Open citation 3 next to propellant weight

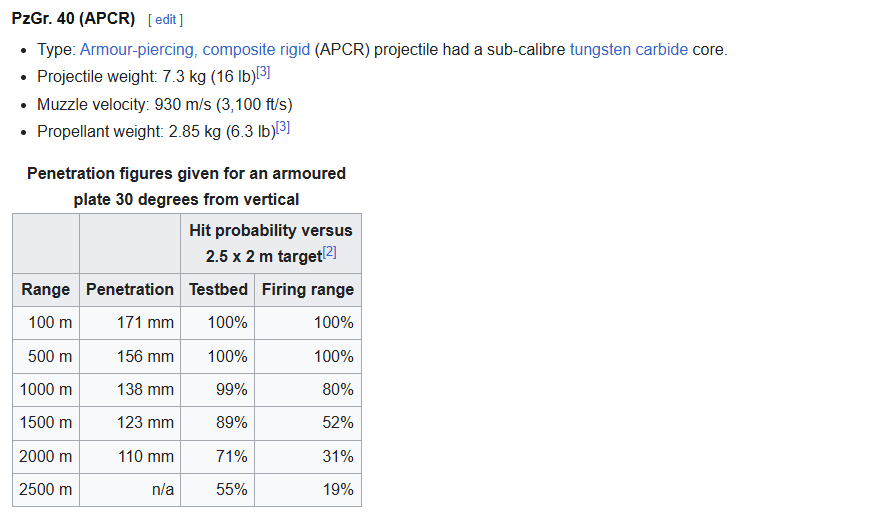pyautogui.click(x=283, y=127)
